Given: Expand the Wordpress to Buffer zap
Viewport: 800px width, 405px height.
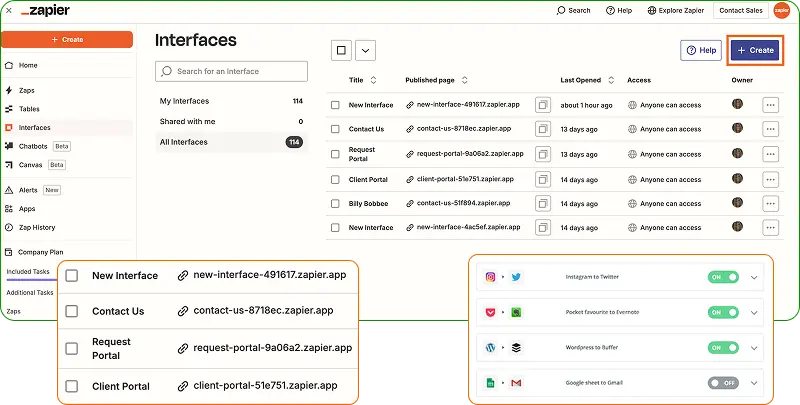Looking at the screenshot, I should tap(754, 348).
